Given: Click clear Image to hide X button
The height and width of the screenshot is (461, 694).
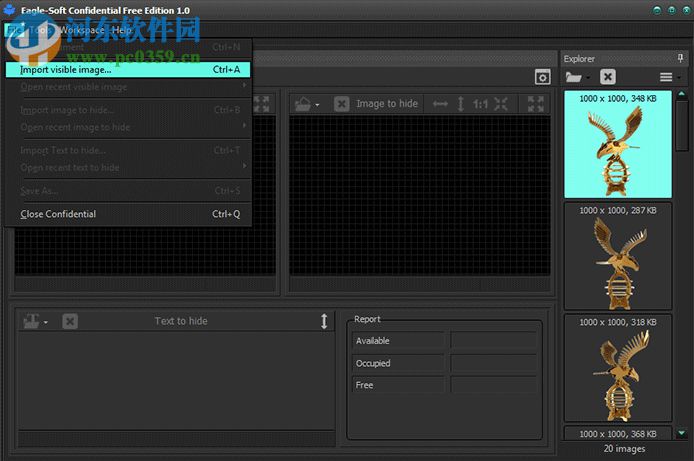Looking at the screenshot, I should (x=341, y=104).
